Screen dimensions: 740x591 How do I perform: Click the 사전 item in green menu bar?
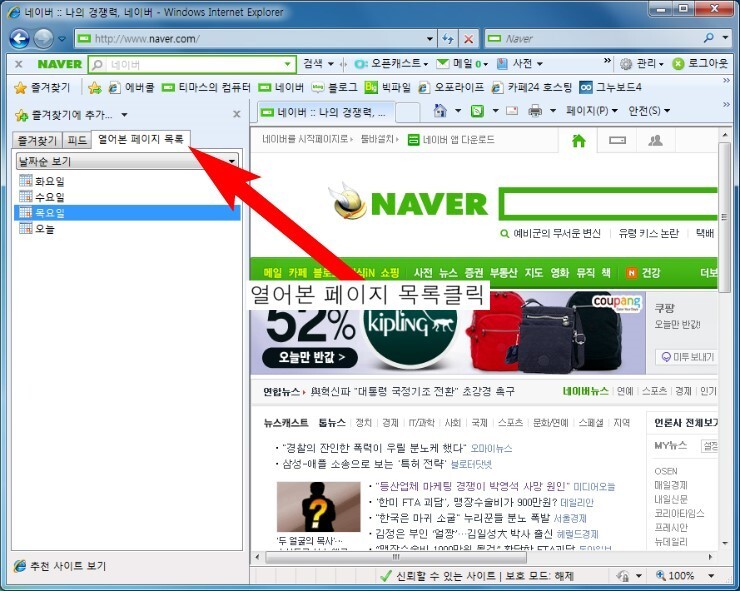point(423,273)
